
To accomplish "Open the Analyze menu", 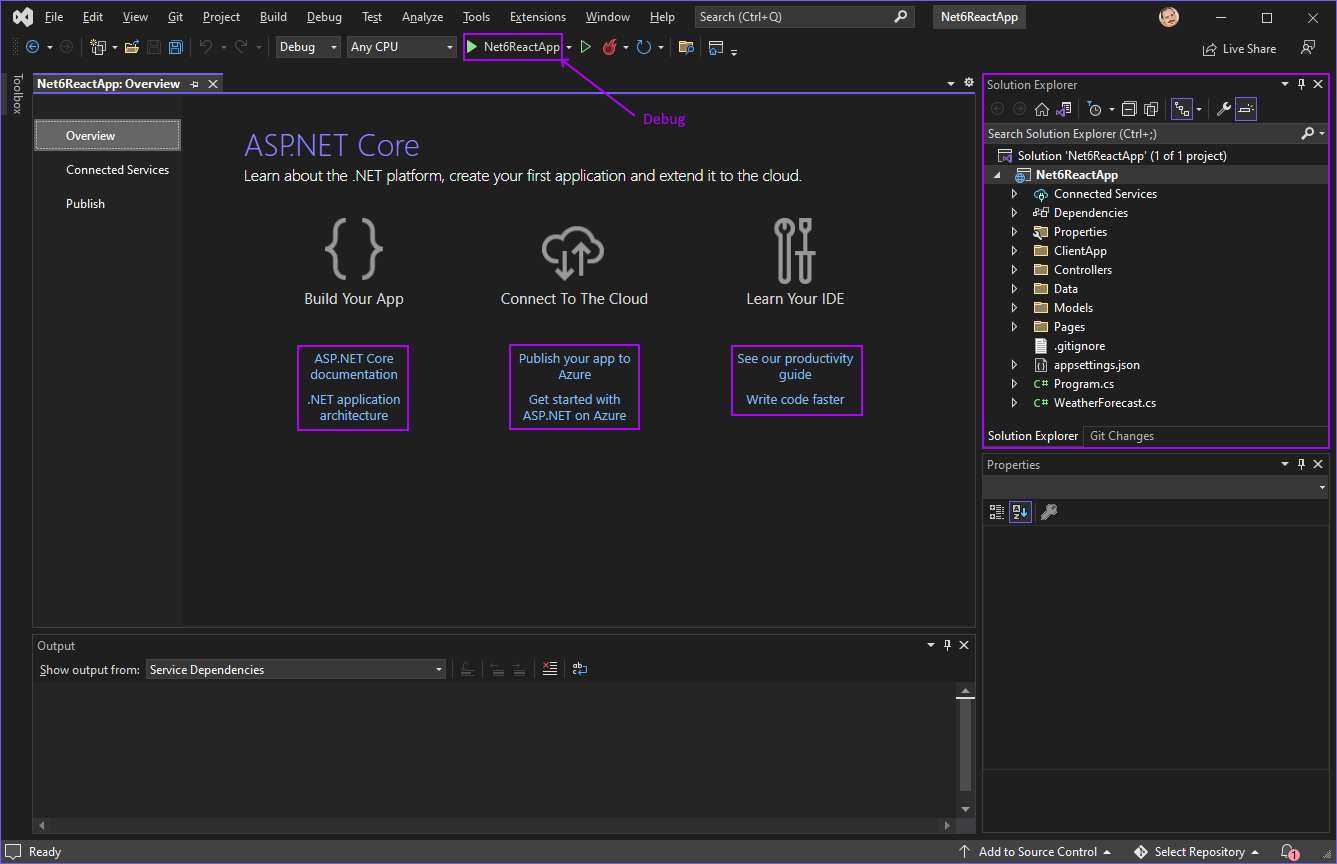I will [423, 17].
